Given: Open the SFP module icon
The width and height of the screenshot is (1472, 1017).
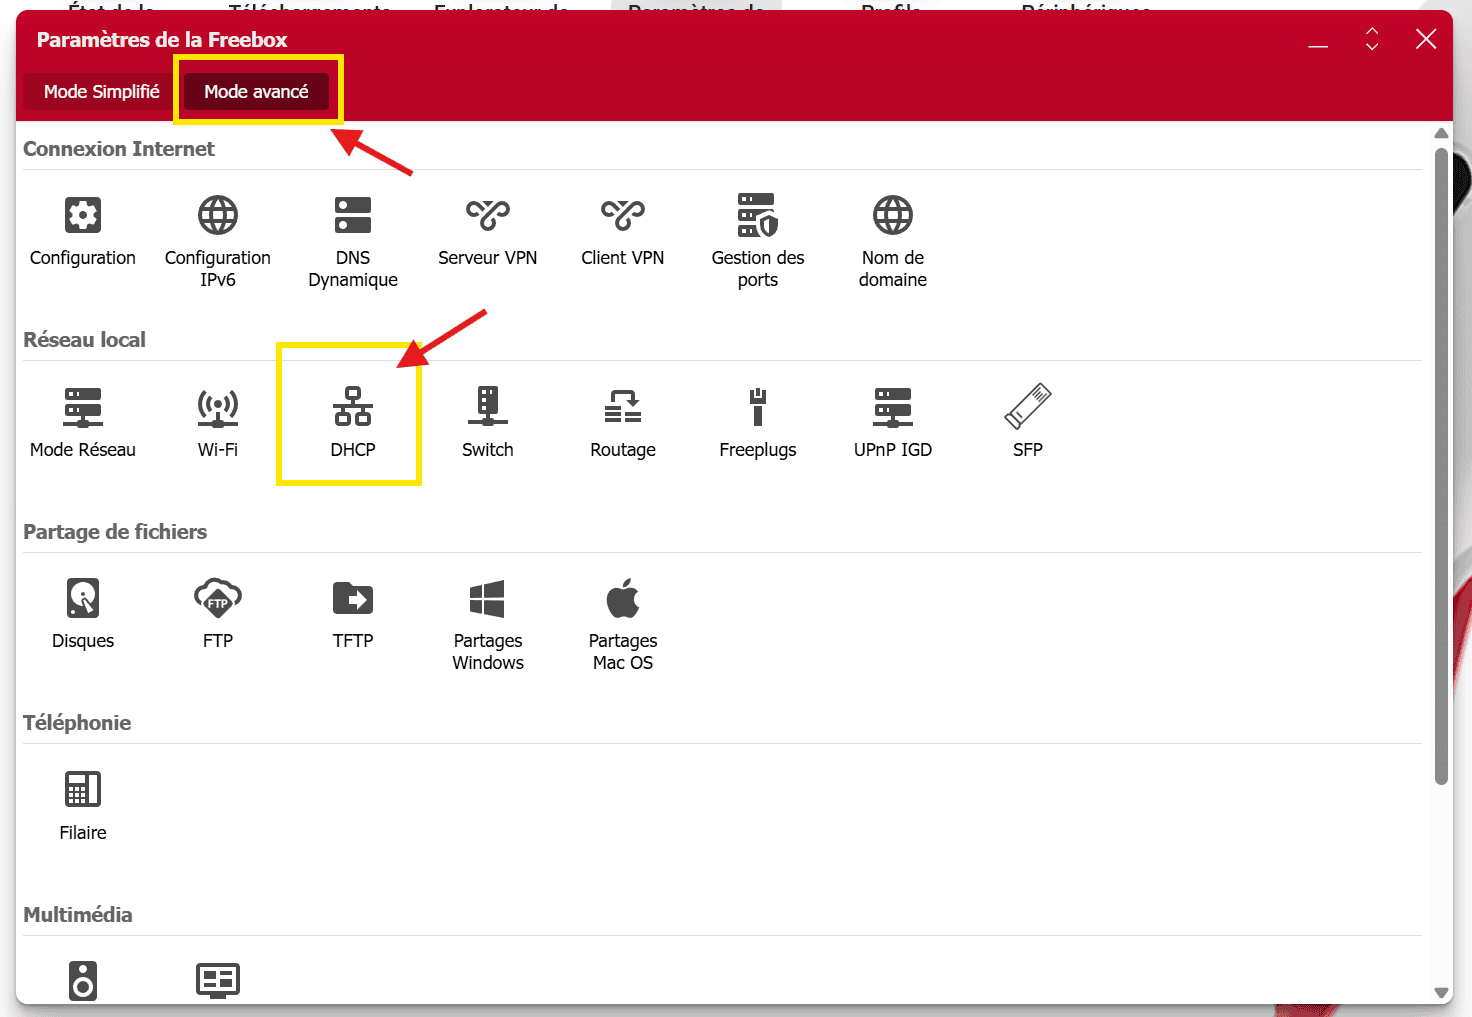Looking at the screenshot, I should pos(1028,406).
